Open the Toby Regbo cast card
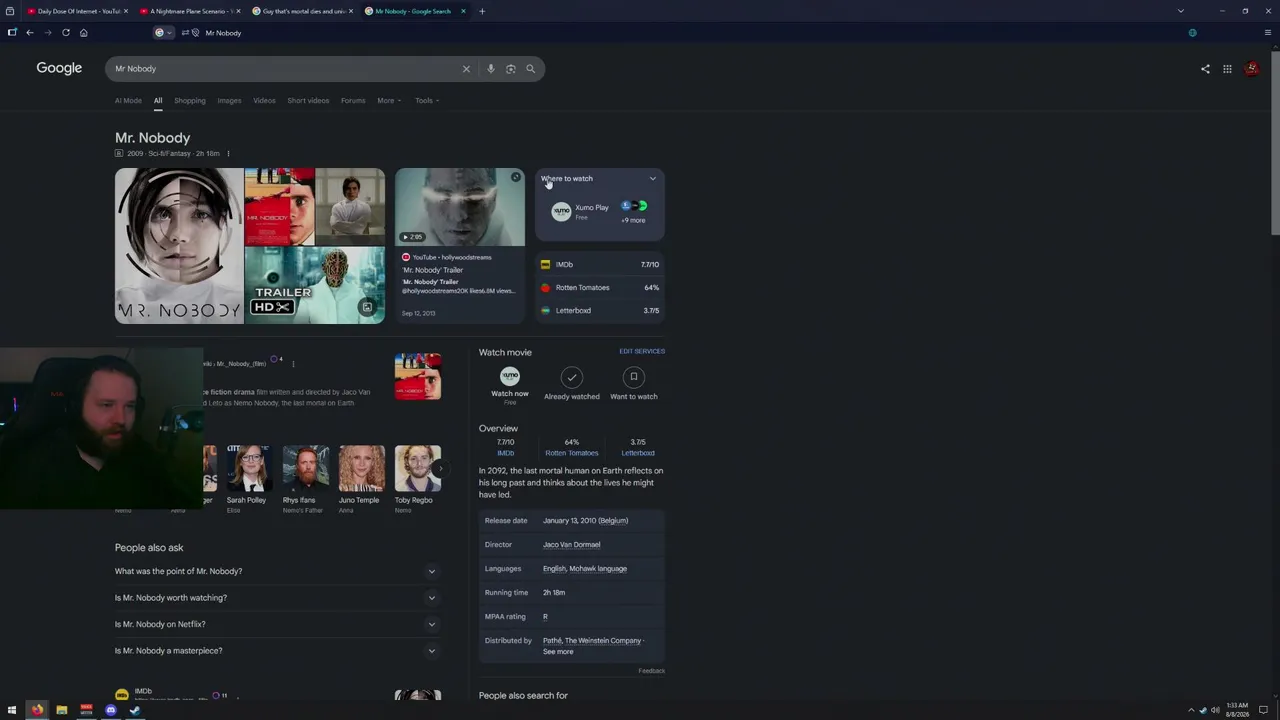1280x720 pixels. (x=416, y=480)
